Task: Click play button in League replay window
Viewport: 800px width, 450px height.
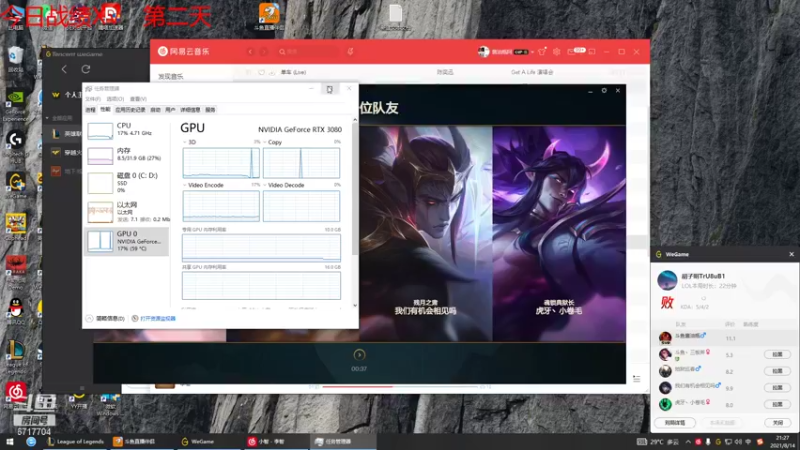Action: (x=359, y=355)
